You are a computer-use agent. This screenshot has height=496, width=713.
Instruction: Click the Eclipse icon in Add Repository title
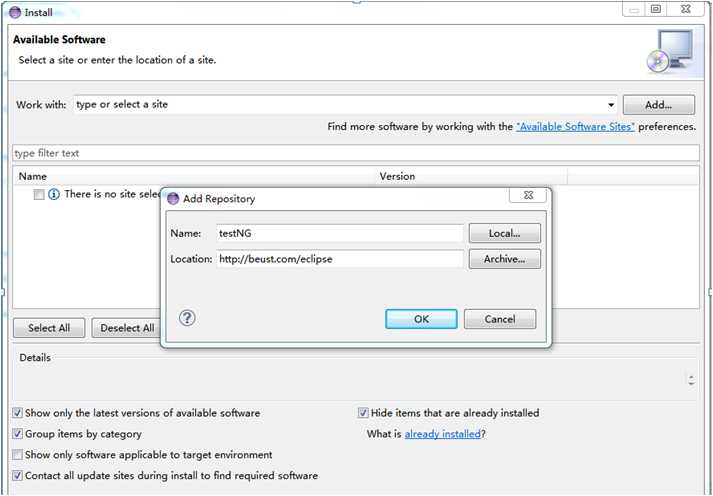tap(173, 199)
